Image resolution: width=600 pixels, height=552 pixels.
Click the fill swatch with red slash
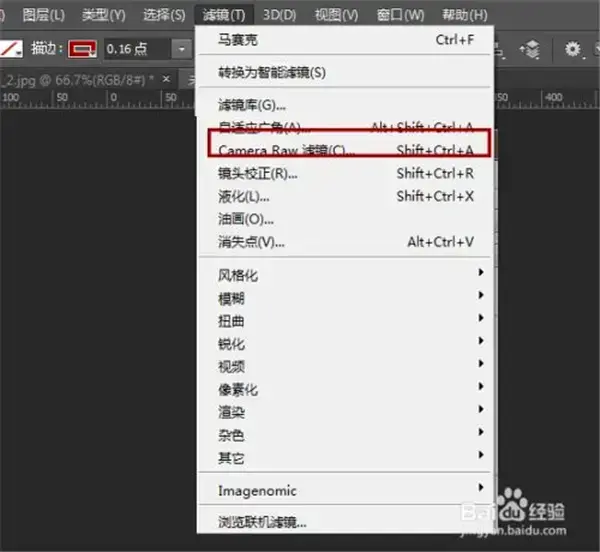click(x=11, y=49)
